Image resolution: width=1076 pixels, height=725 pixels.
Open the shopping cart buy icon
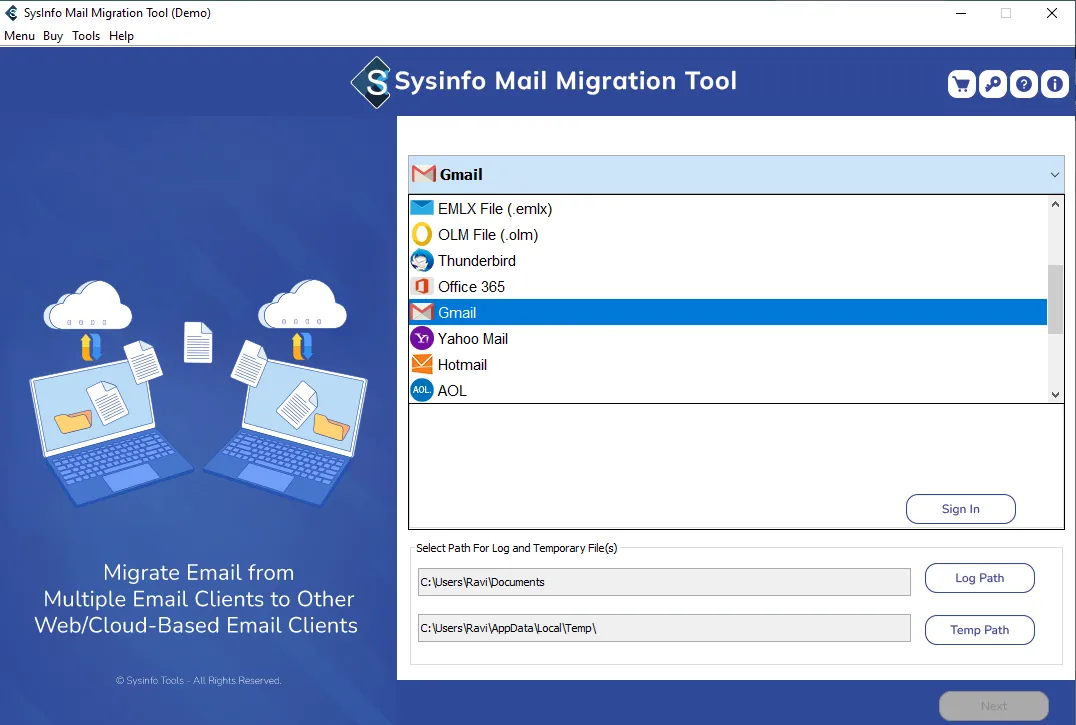tap(961, 84)
